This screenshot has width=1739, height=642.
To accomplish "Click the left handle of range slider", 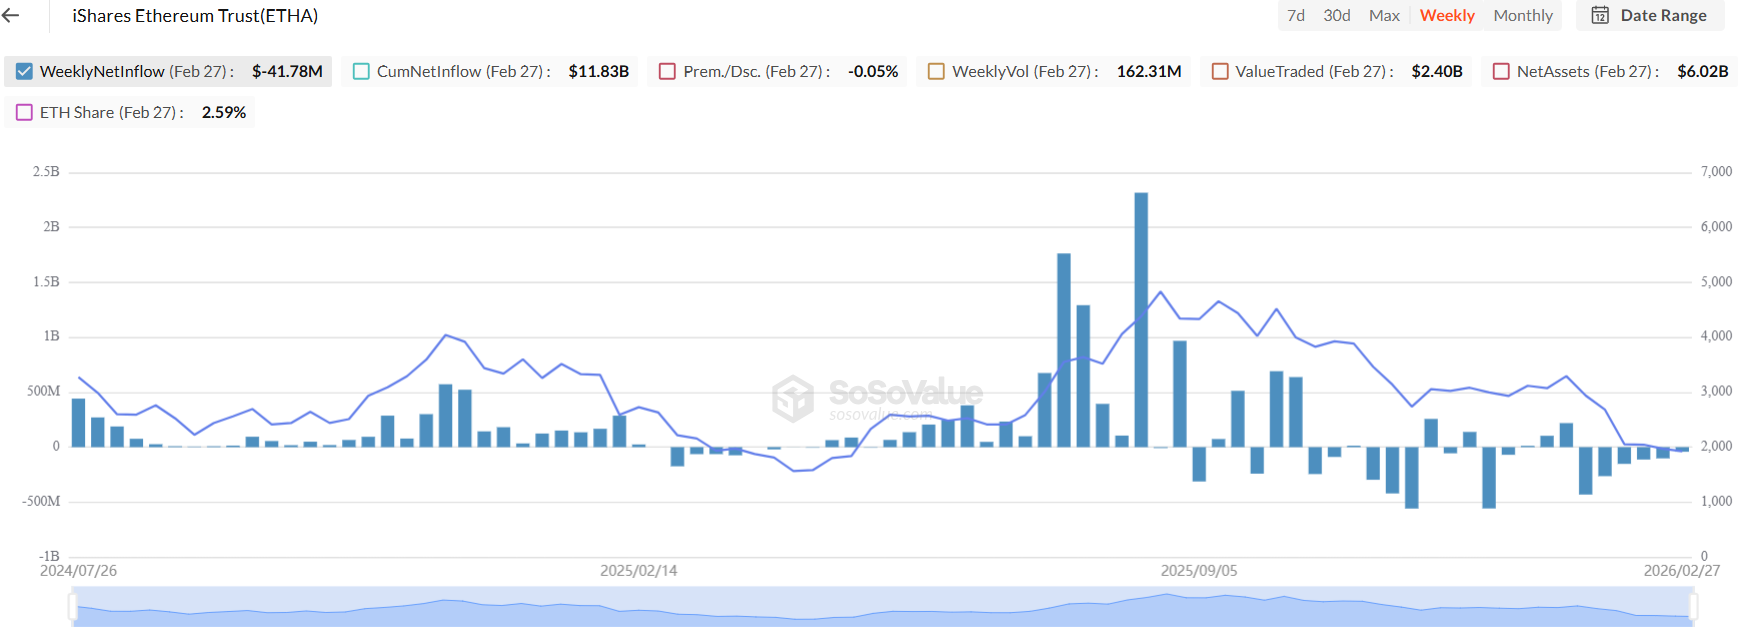I will (x=73, y=606).
